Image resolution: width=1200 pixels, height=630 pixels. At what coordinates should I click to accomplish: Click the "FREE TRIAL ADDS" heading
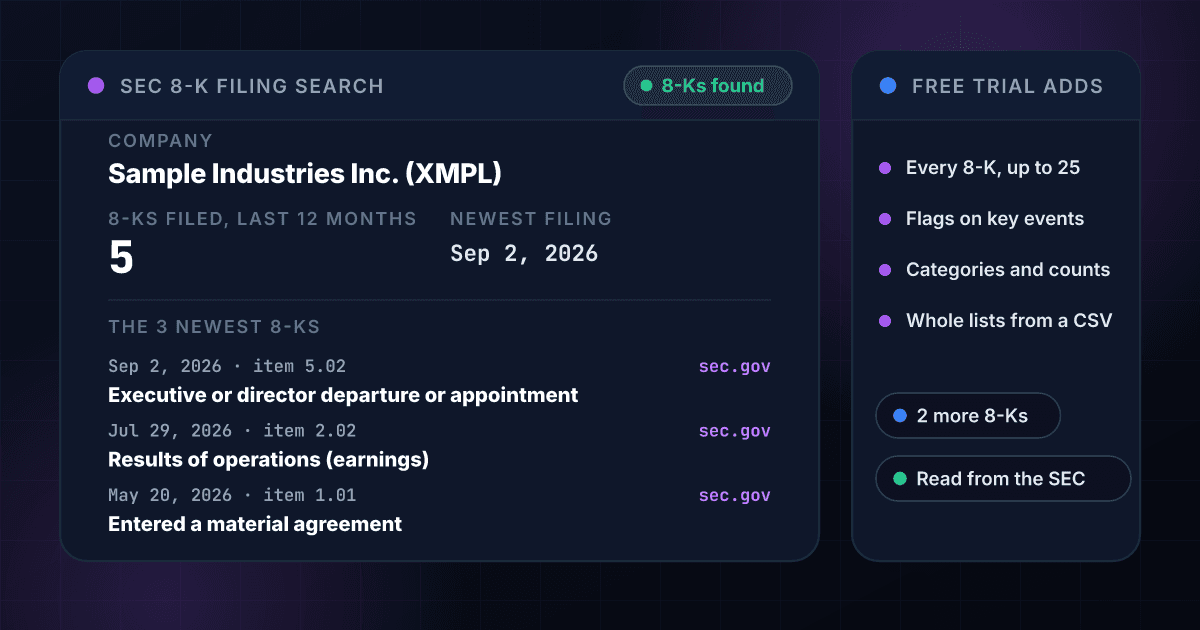click(x=1008, y=86)
